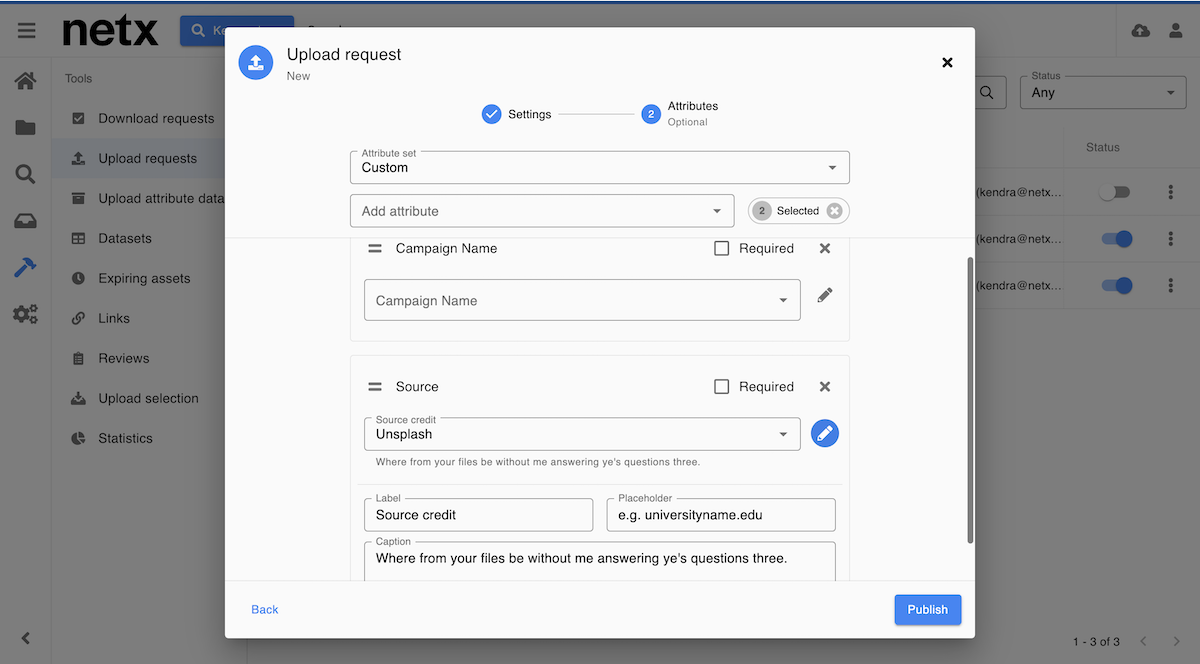Image resolution: width=1200 pixels, height=664 pixels.
Task: Grab the drag handle of Campaign Name
Action: click(x=375, y=249)
